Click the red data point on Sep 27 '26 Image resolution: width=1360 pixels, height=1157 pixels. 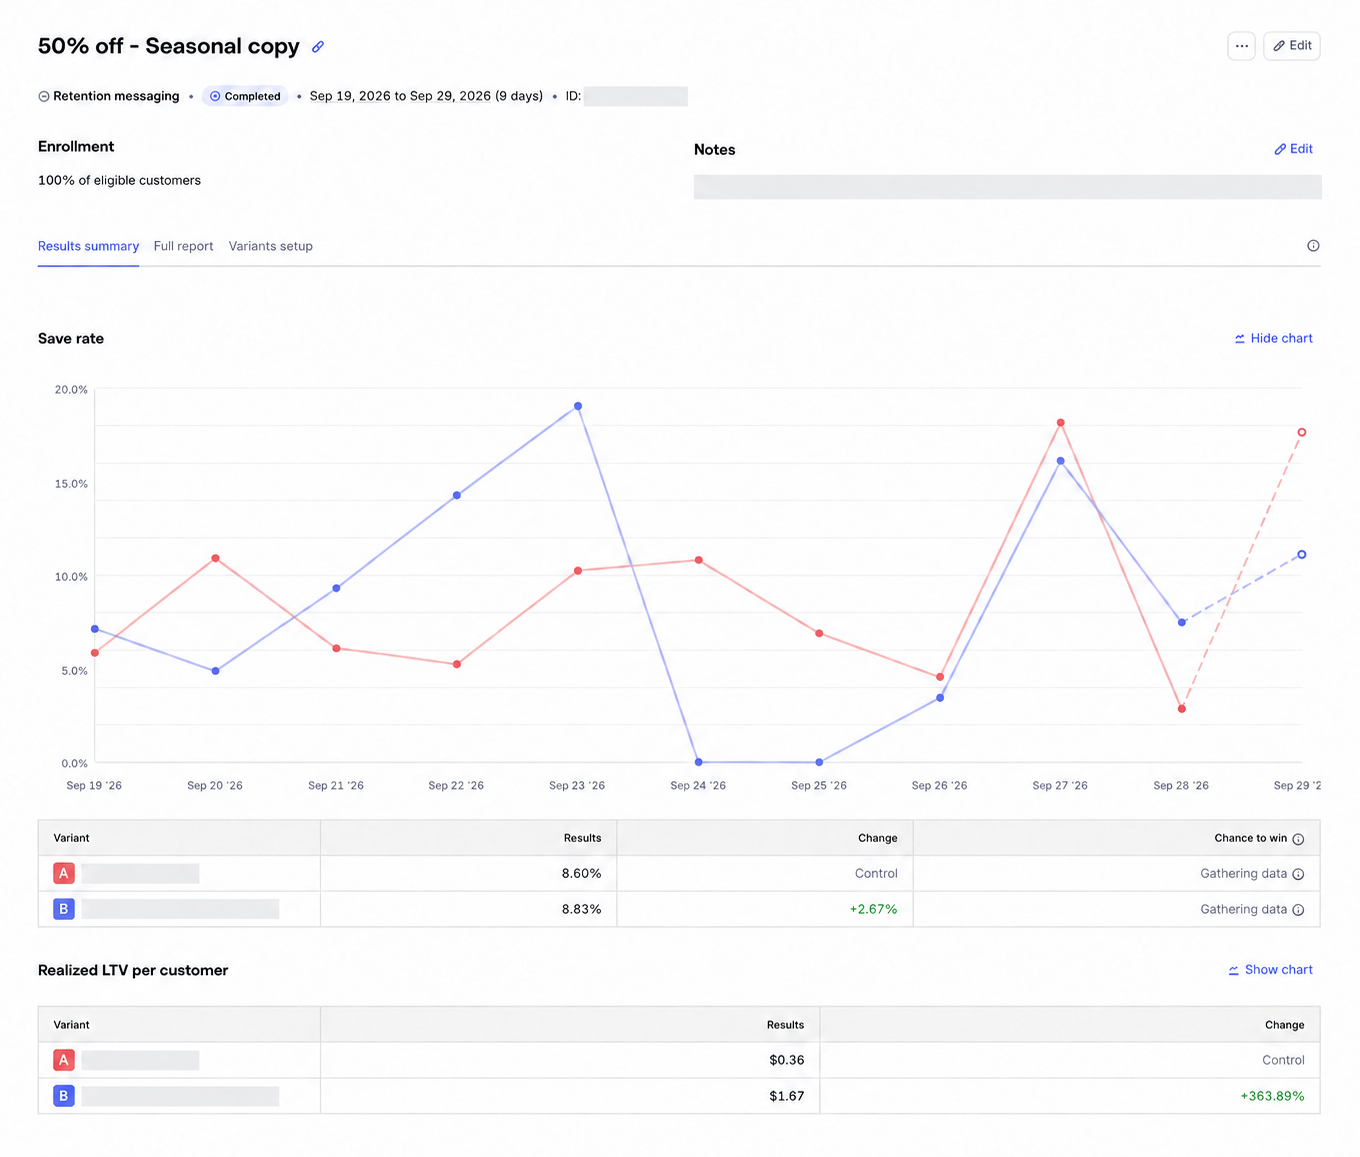pos(1061,423)
